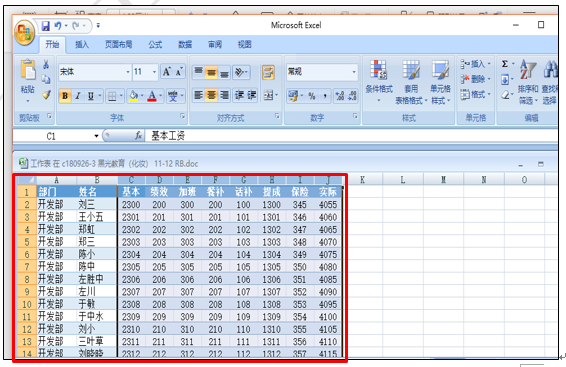Activate the Format Painter brush
Viewport: 566px width, 367px height.
46,95
